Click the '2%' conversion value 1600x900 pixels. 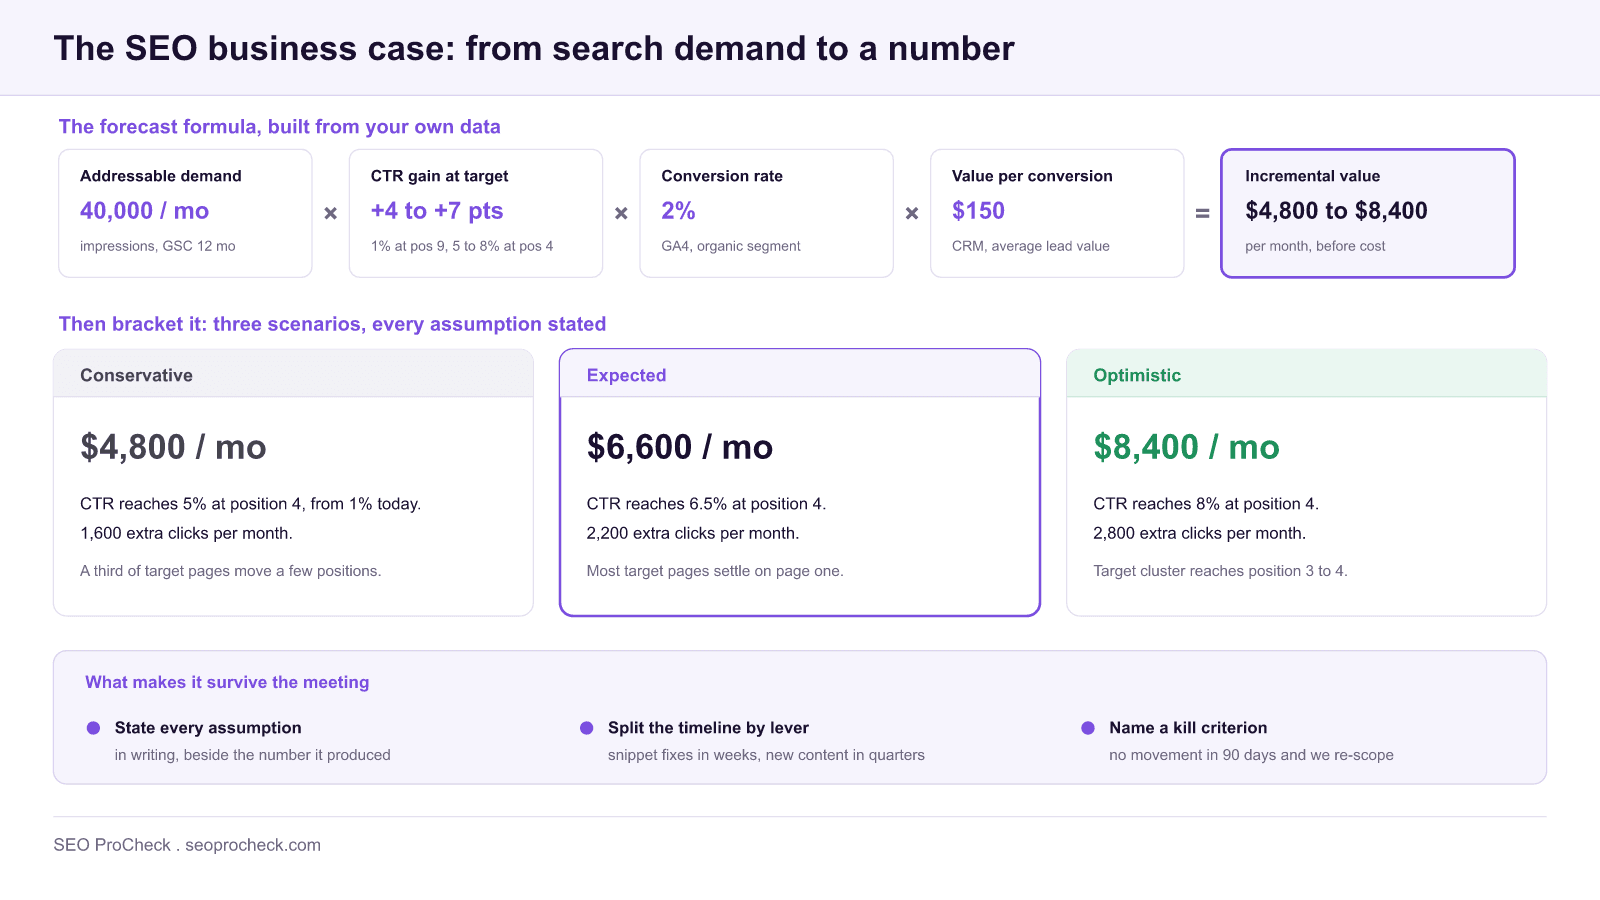[678, 211]
